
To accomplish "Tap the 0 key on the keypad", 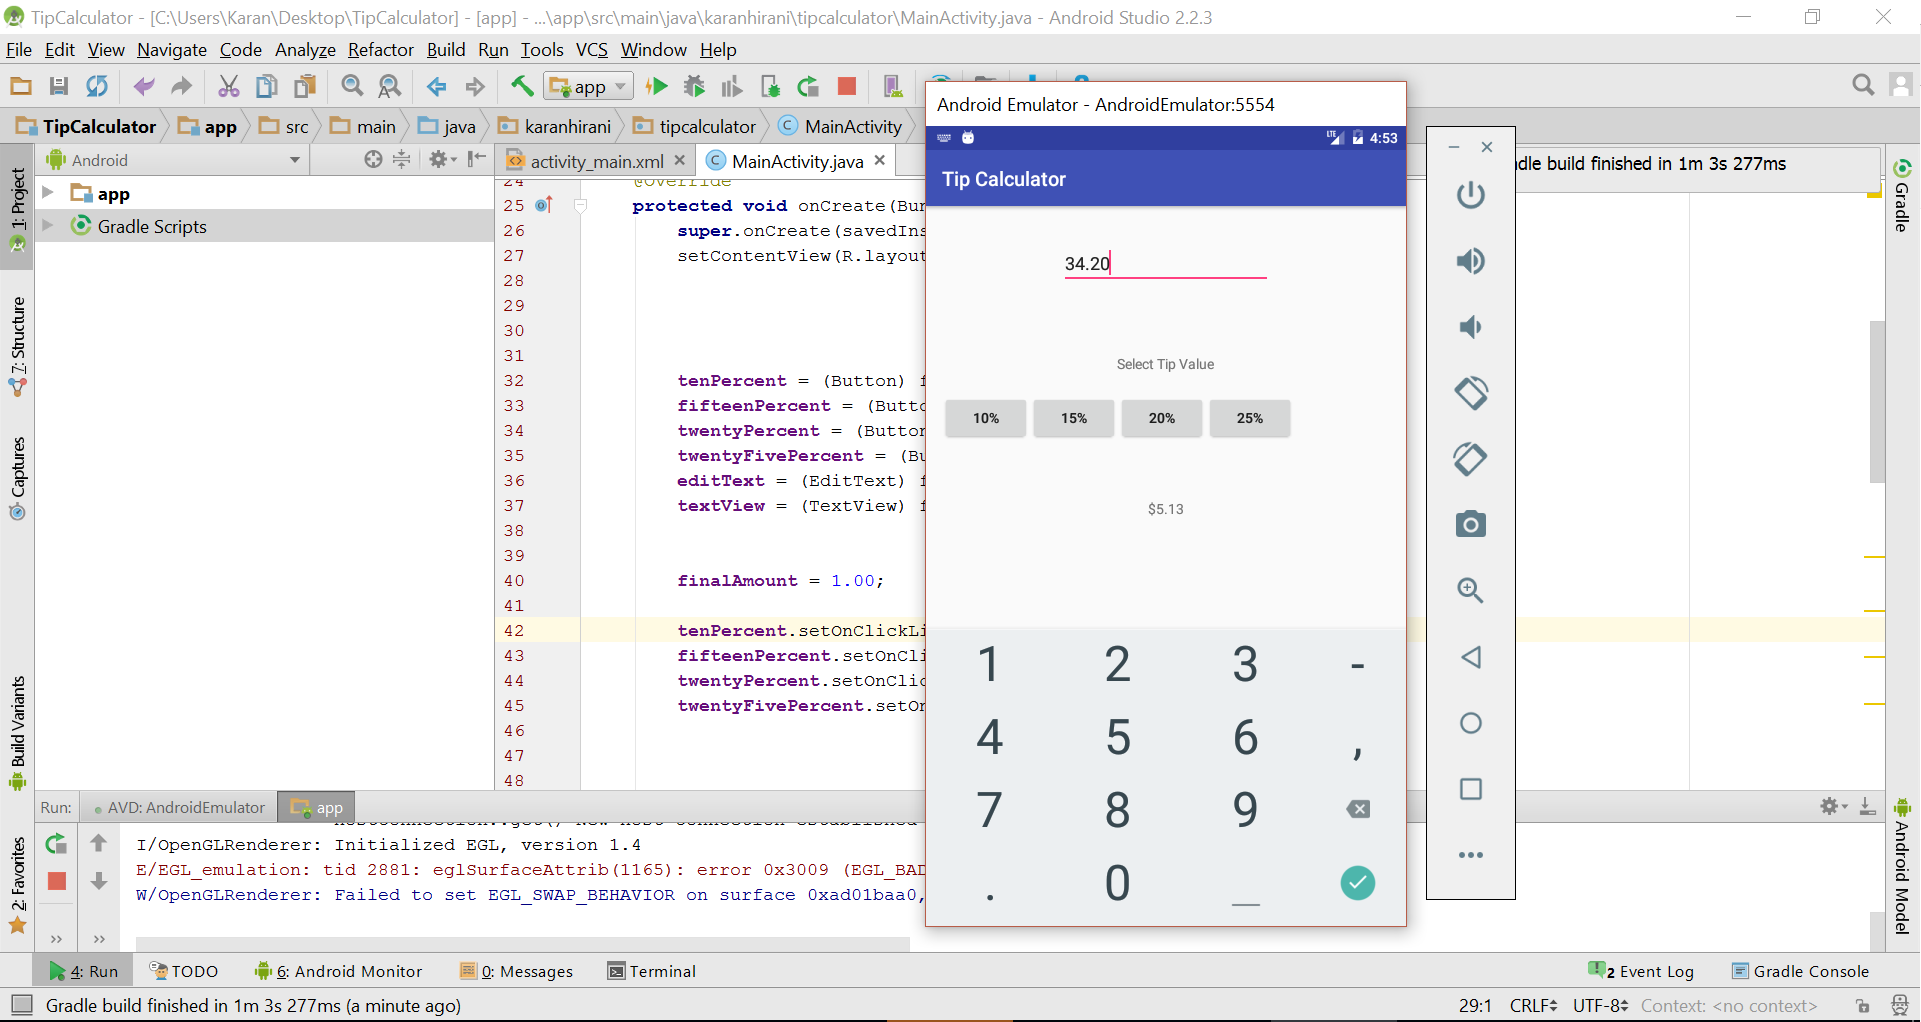I will point(1118,884).
